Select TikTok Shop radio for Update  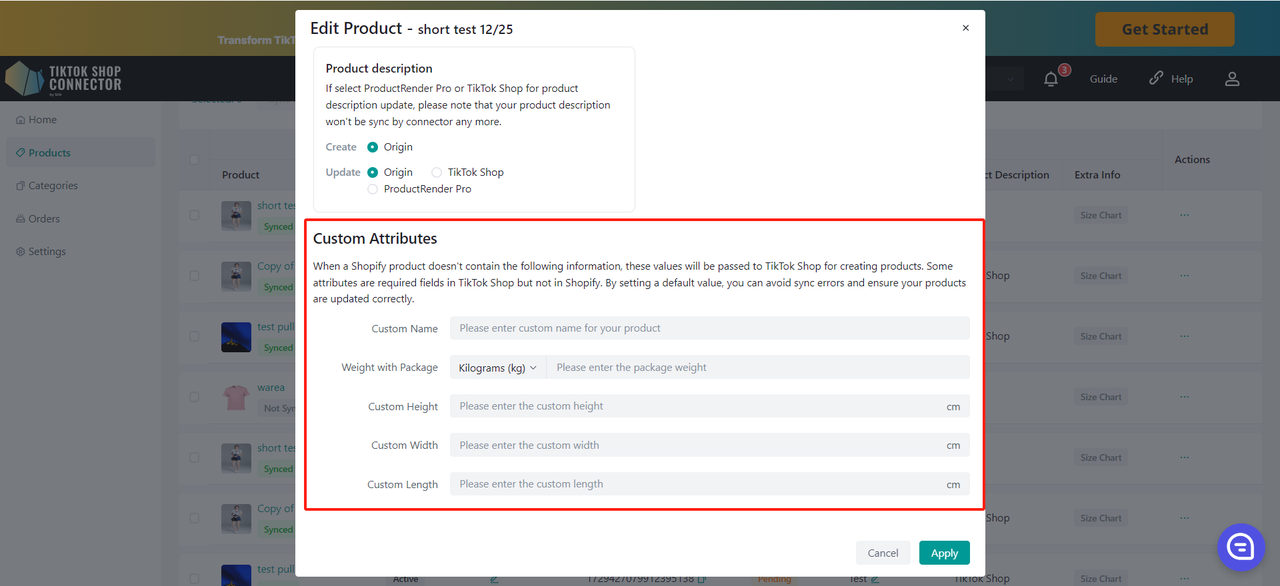point(437,172)
